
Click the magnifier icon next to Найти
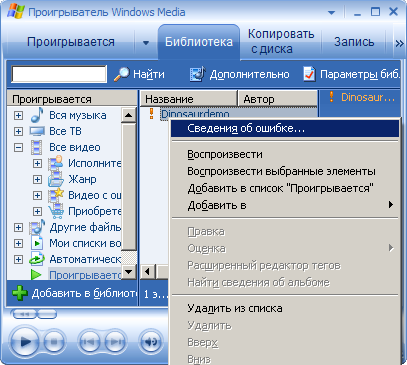coord(121,74)
